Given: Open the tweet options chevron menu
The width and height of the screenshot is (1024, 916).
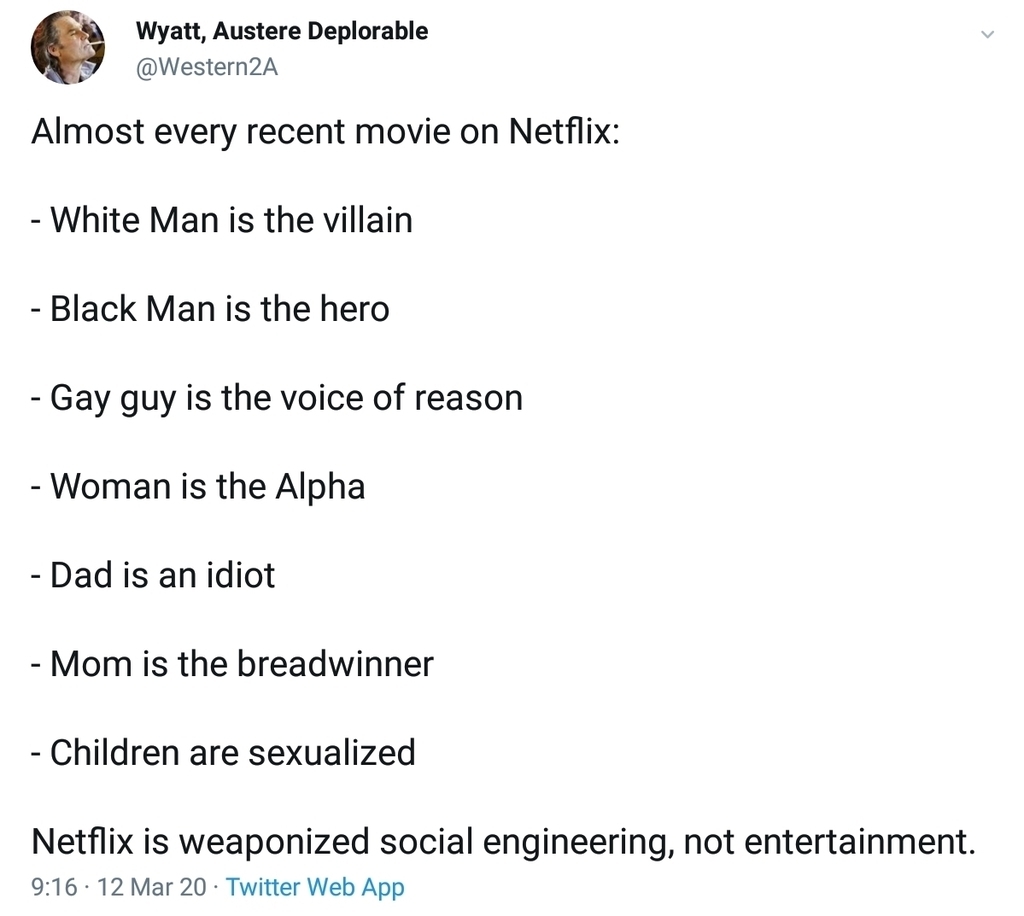Looking at the screenshot, I should pos(987,34).
